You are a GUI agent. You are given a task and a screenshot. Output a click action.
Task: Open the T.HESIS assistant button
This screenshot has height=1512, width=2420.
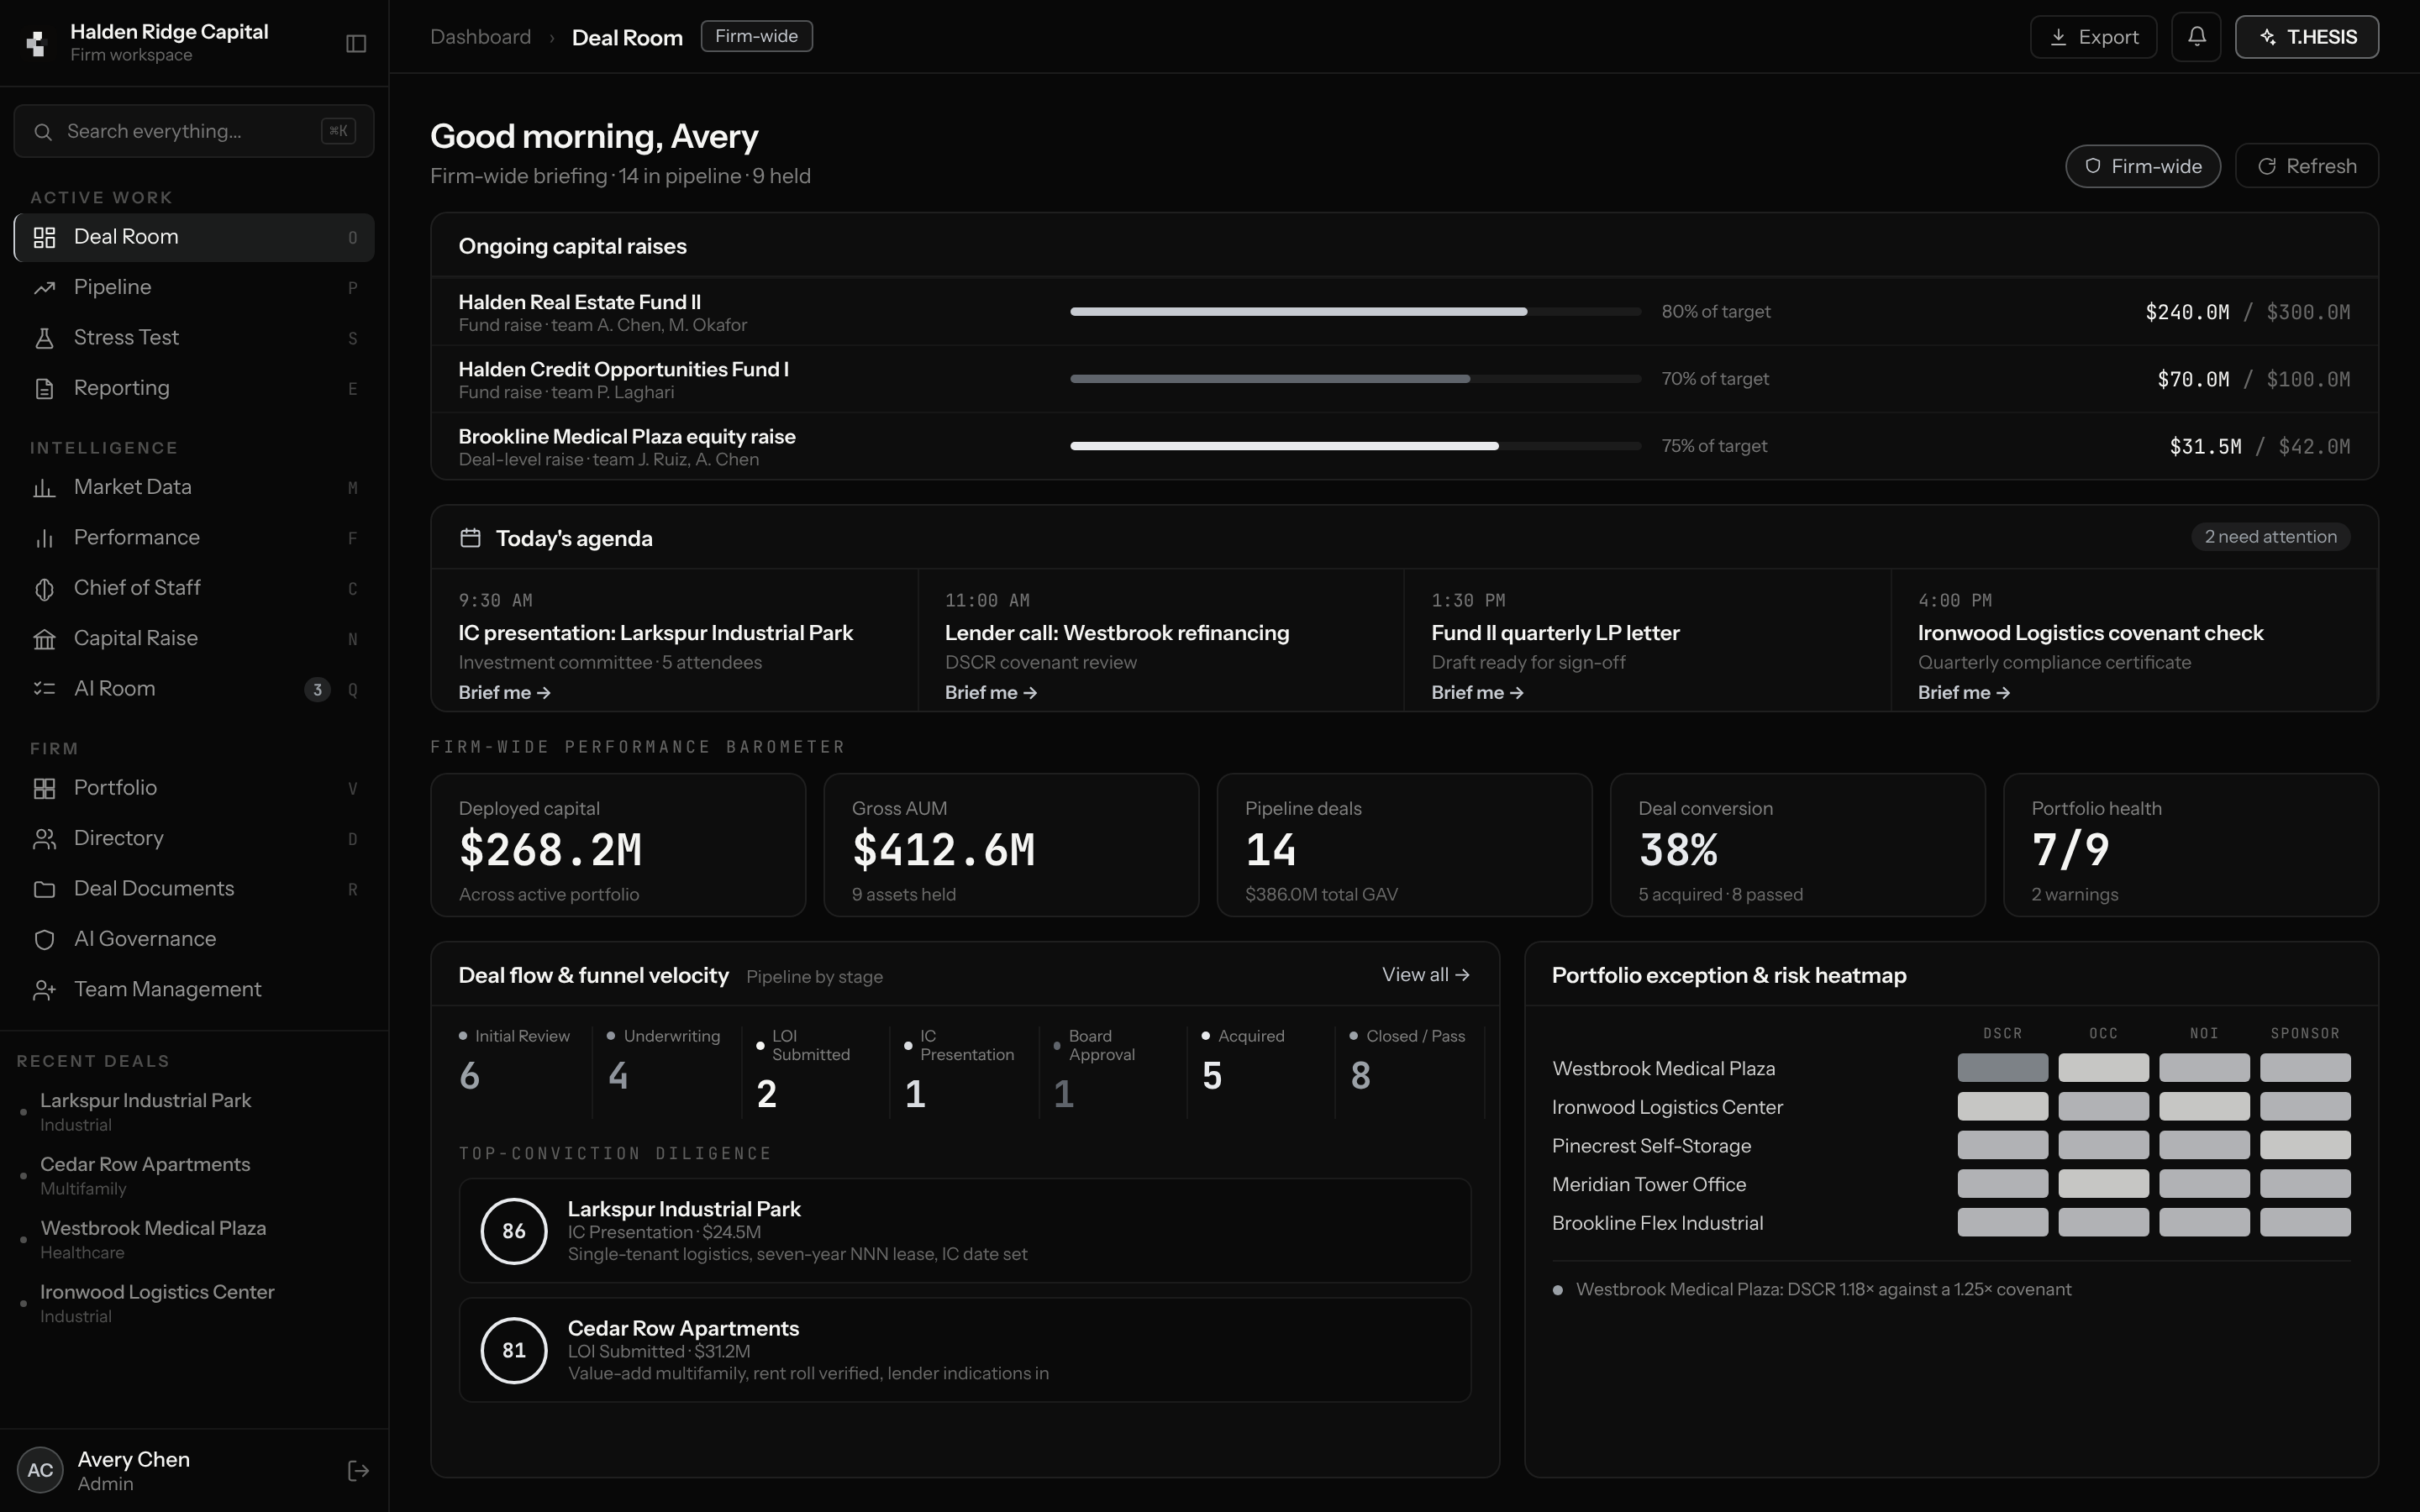[2306, 37]
